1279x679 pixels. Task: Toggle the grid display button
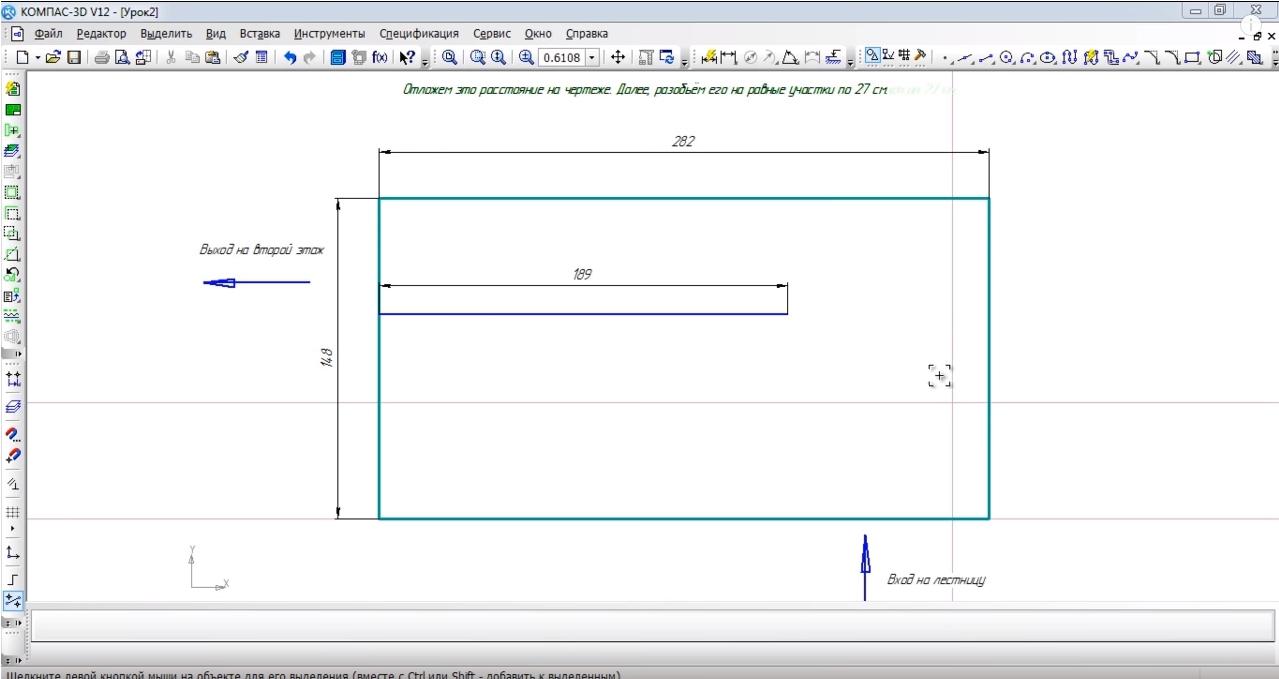(x=12, y=513)
